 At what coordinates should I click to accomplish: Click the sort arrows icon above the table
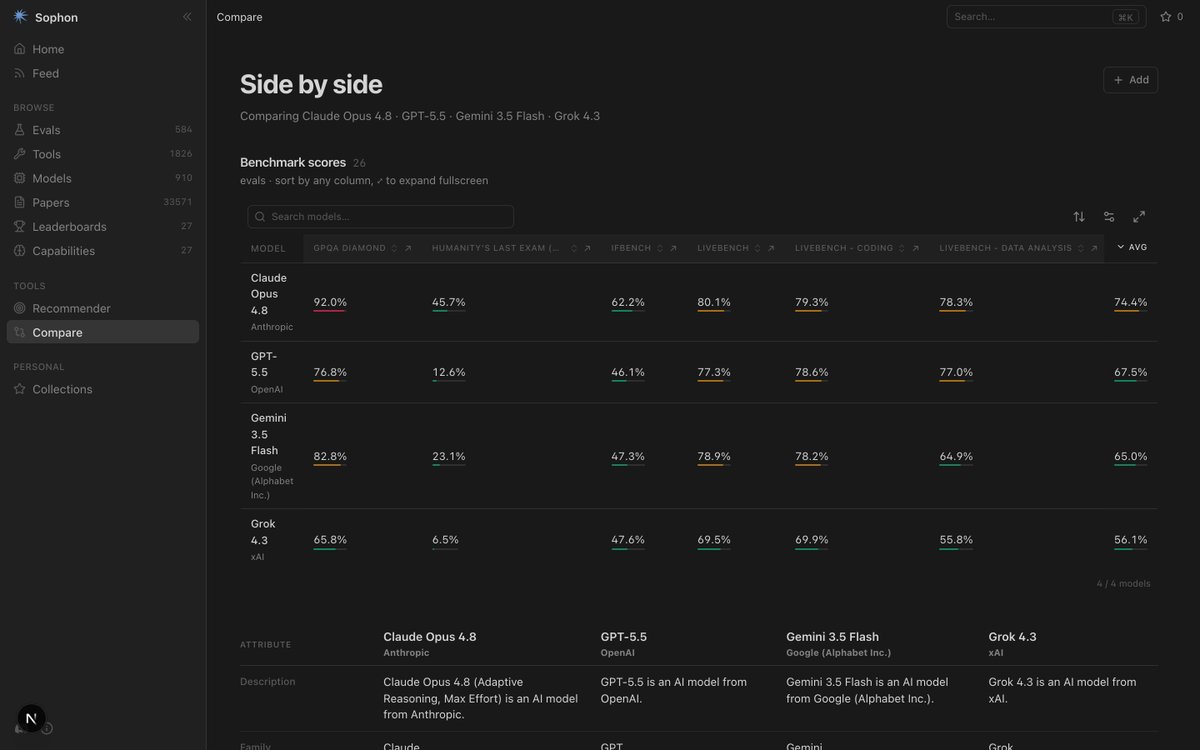tap(1079, 217)
